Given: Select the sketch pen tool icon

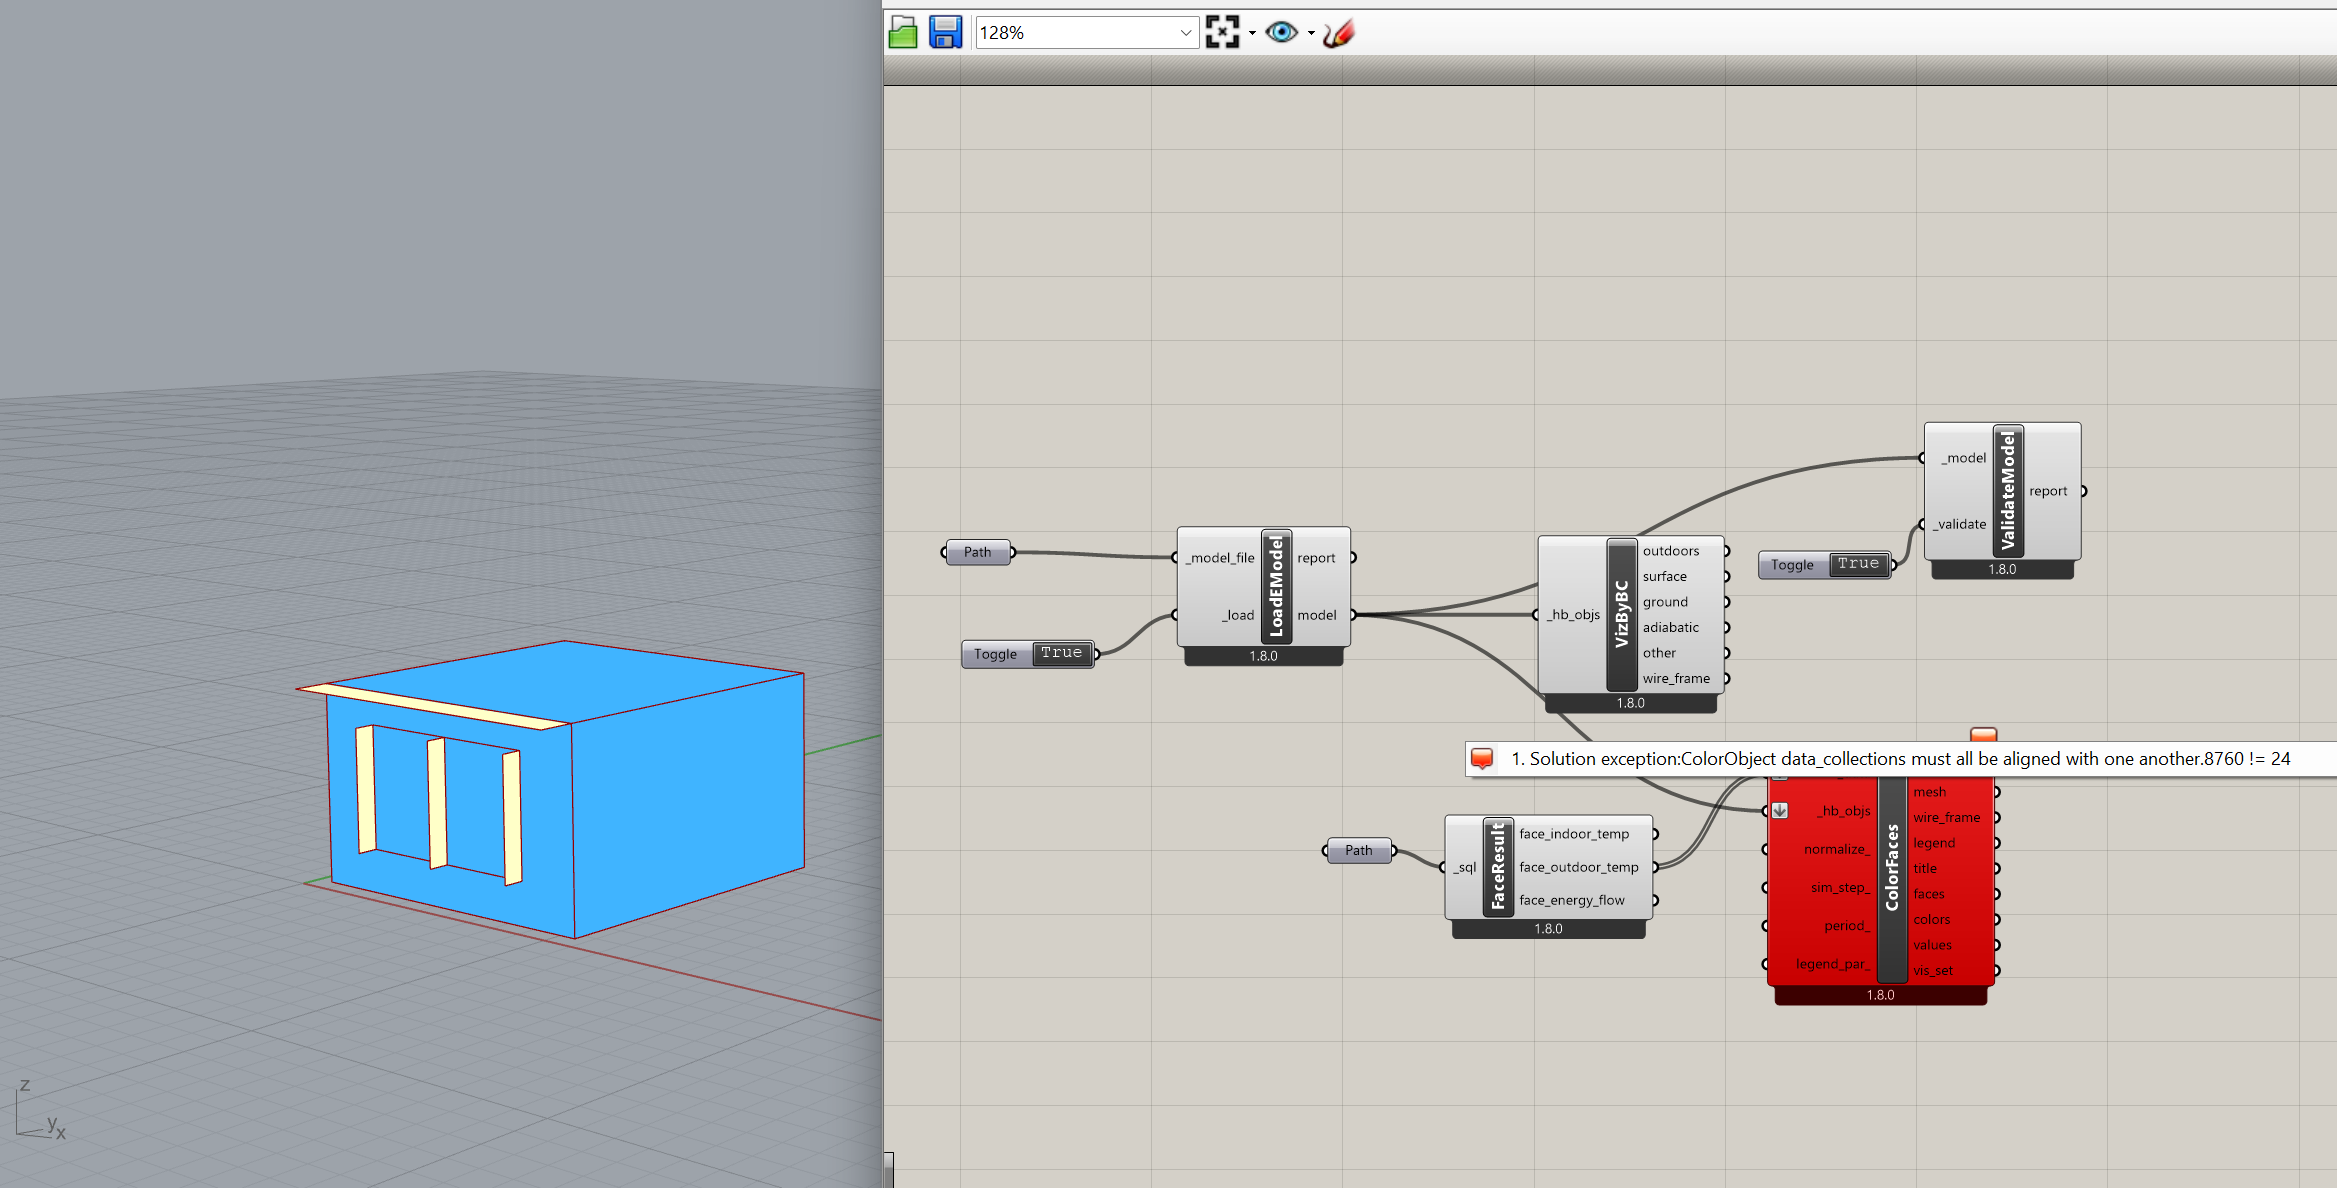Looking at the screenshot, I should coord(1339,32).
